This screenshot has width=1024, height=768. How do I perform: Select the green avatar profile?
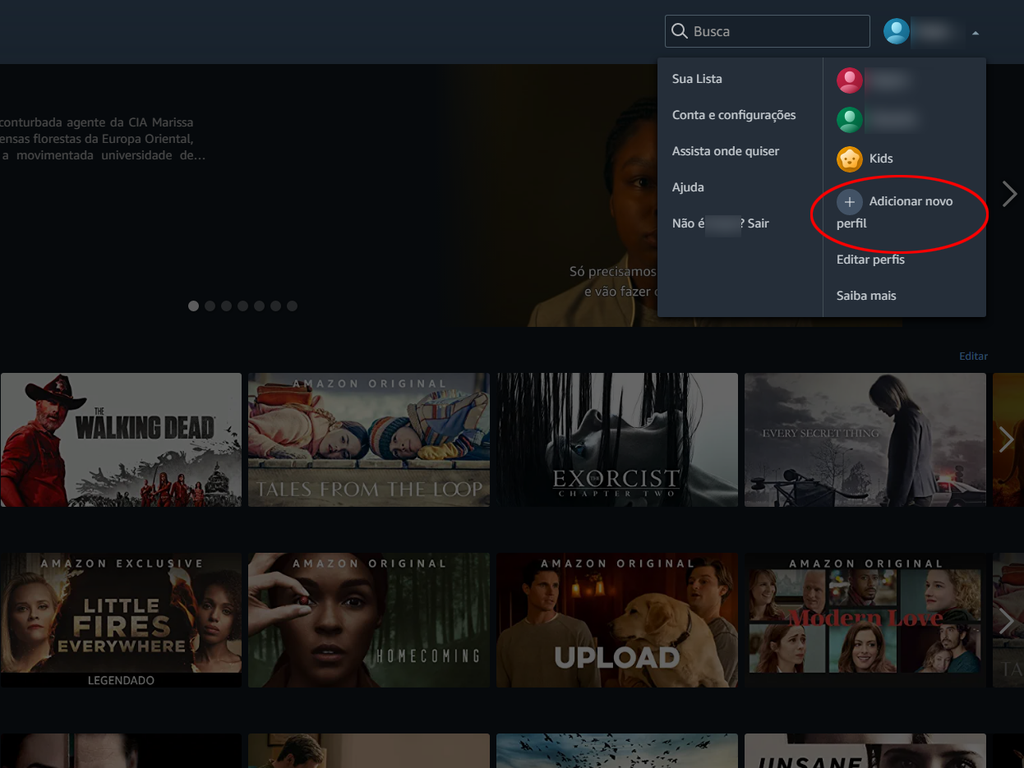(x=850, y=120)
